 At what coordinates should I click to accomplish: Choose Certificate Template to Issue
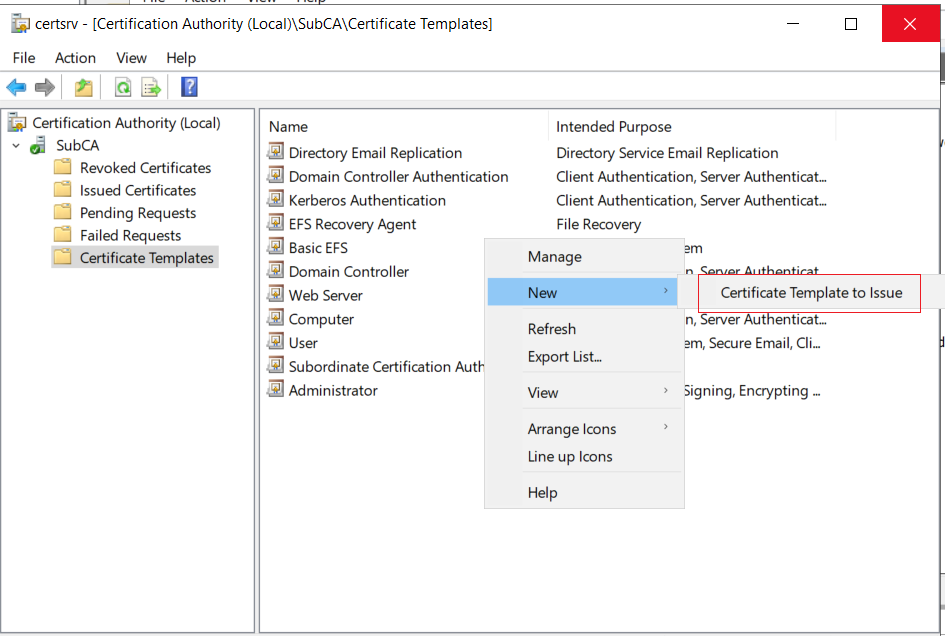[x=811, y=292]
